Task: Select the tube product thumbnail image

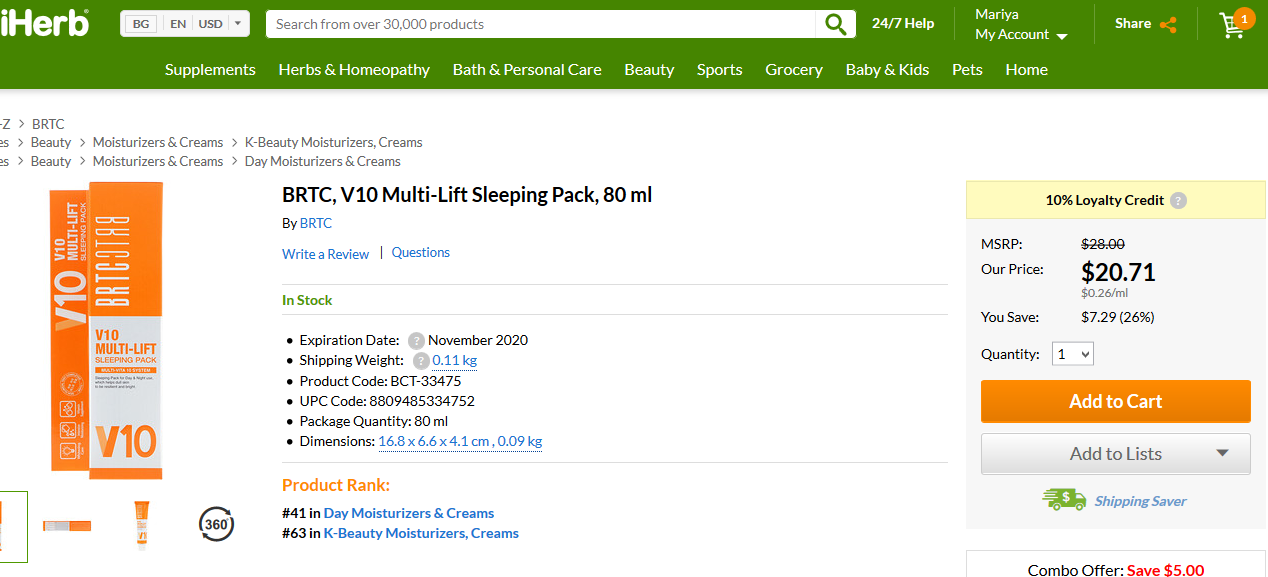Action: click(141, 524)
